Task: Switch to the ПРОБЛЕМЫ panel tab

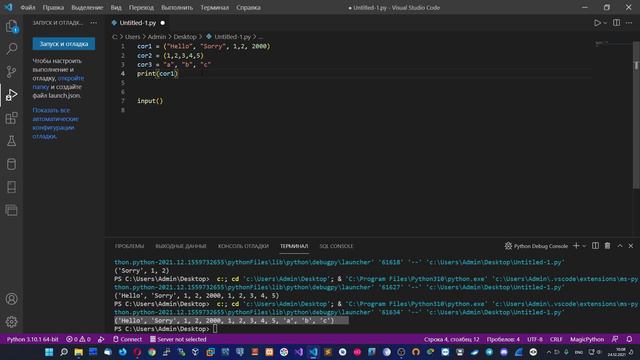Action: point(129,246)
